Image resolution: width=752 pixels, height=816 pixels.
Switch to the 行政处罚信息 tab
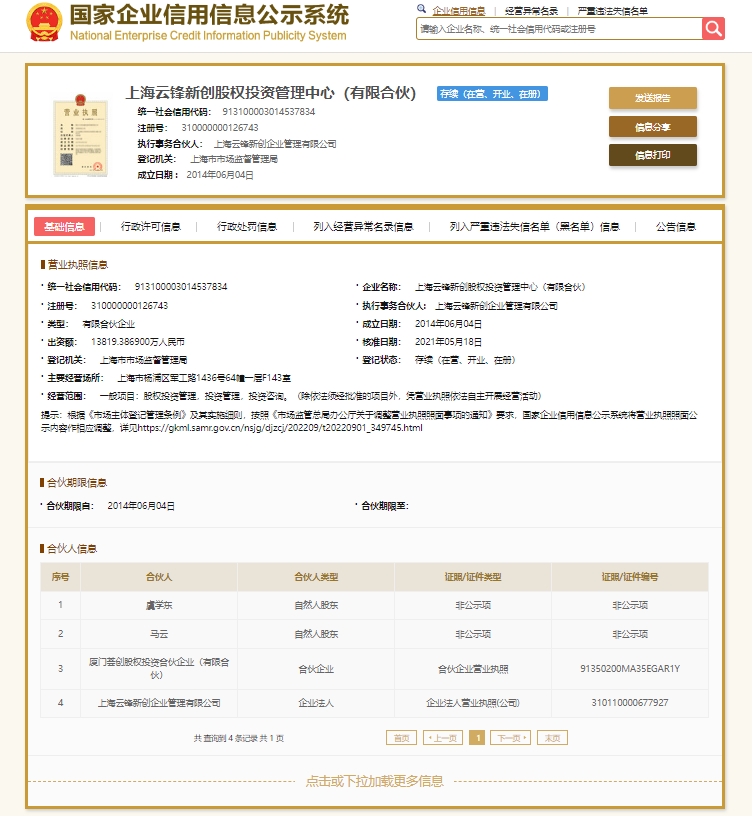(x=247, y=226)
